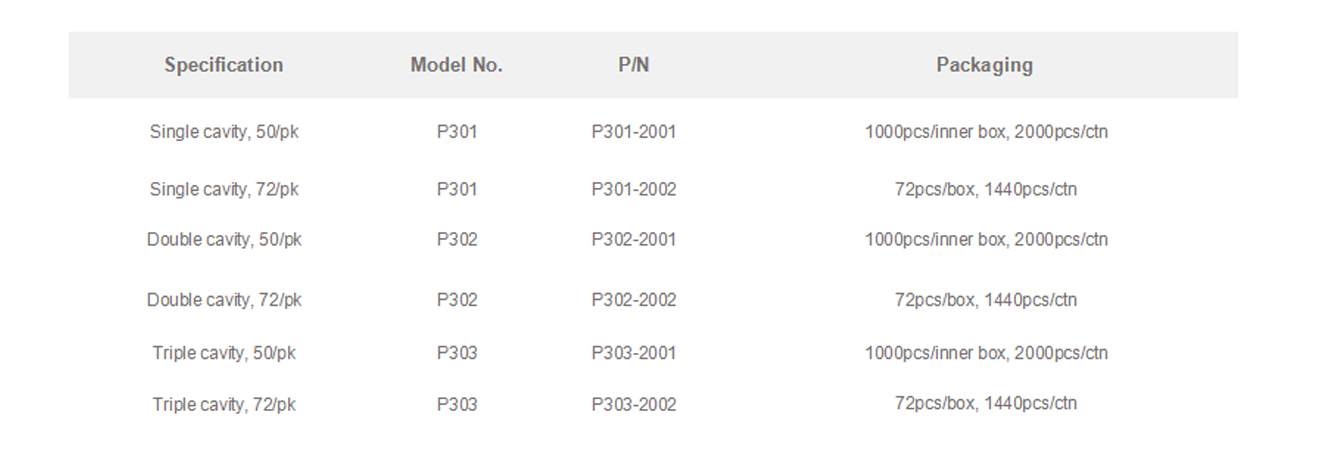Click the Specification column header
1332x455 pixels.
point(224,65)
